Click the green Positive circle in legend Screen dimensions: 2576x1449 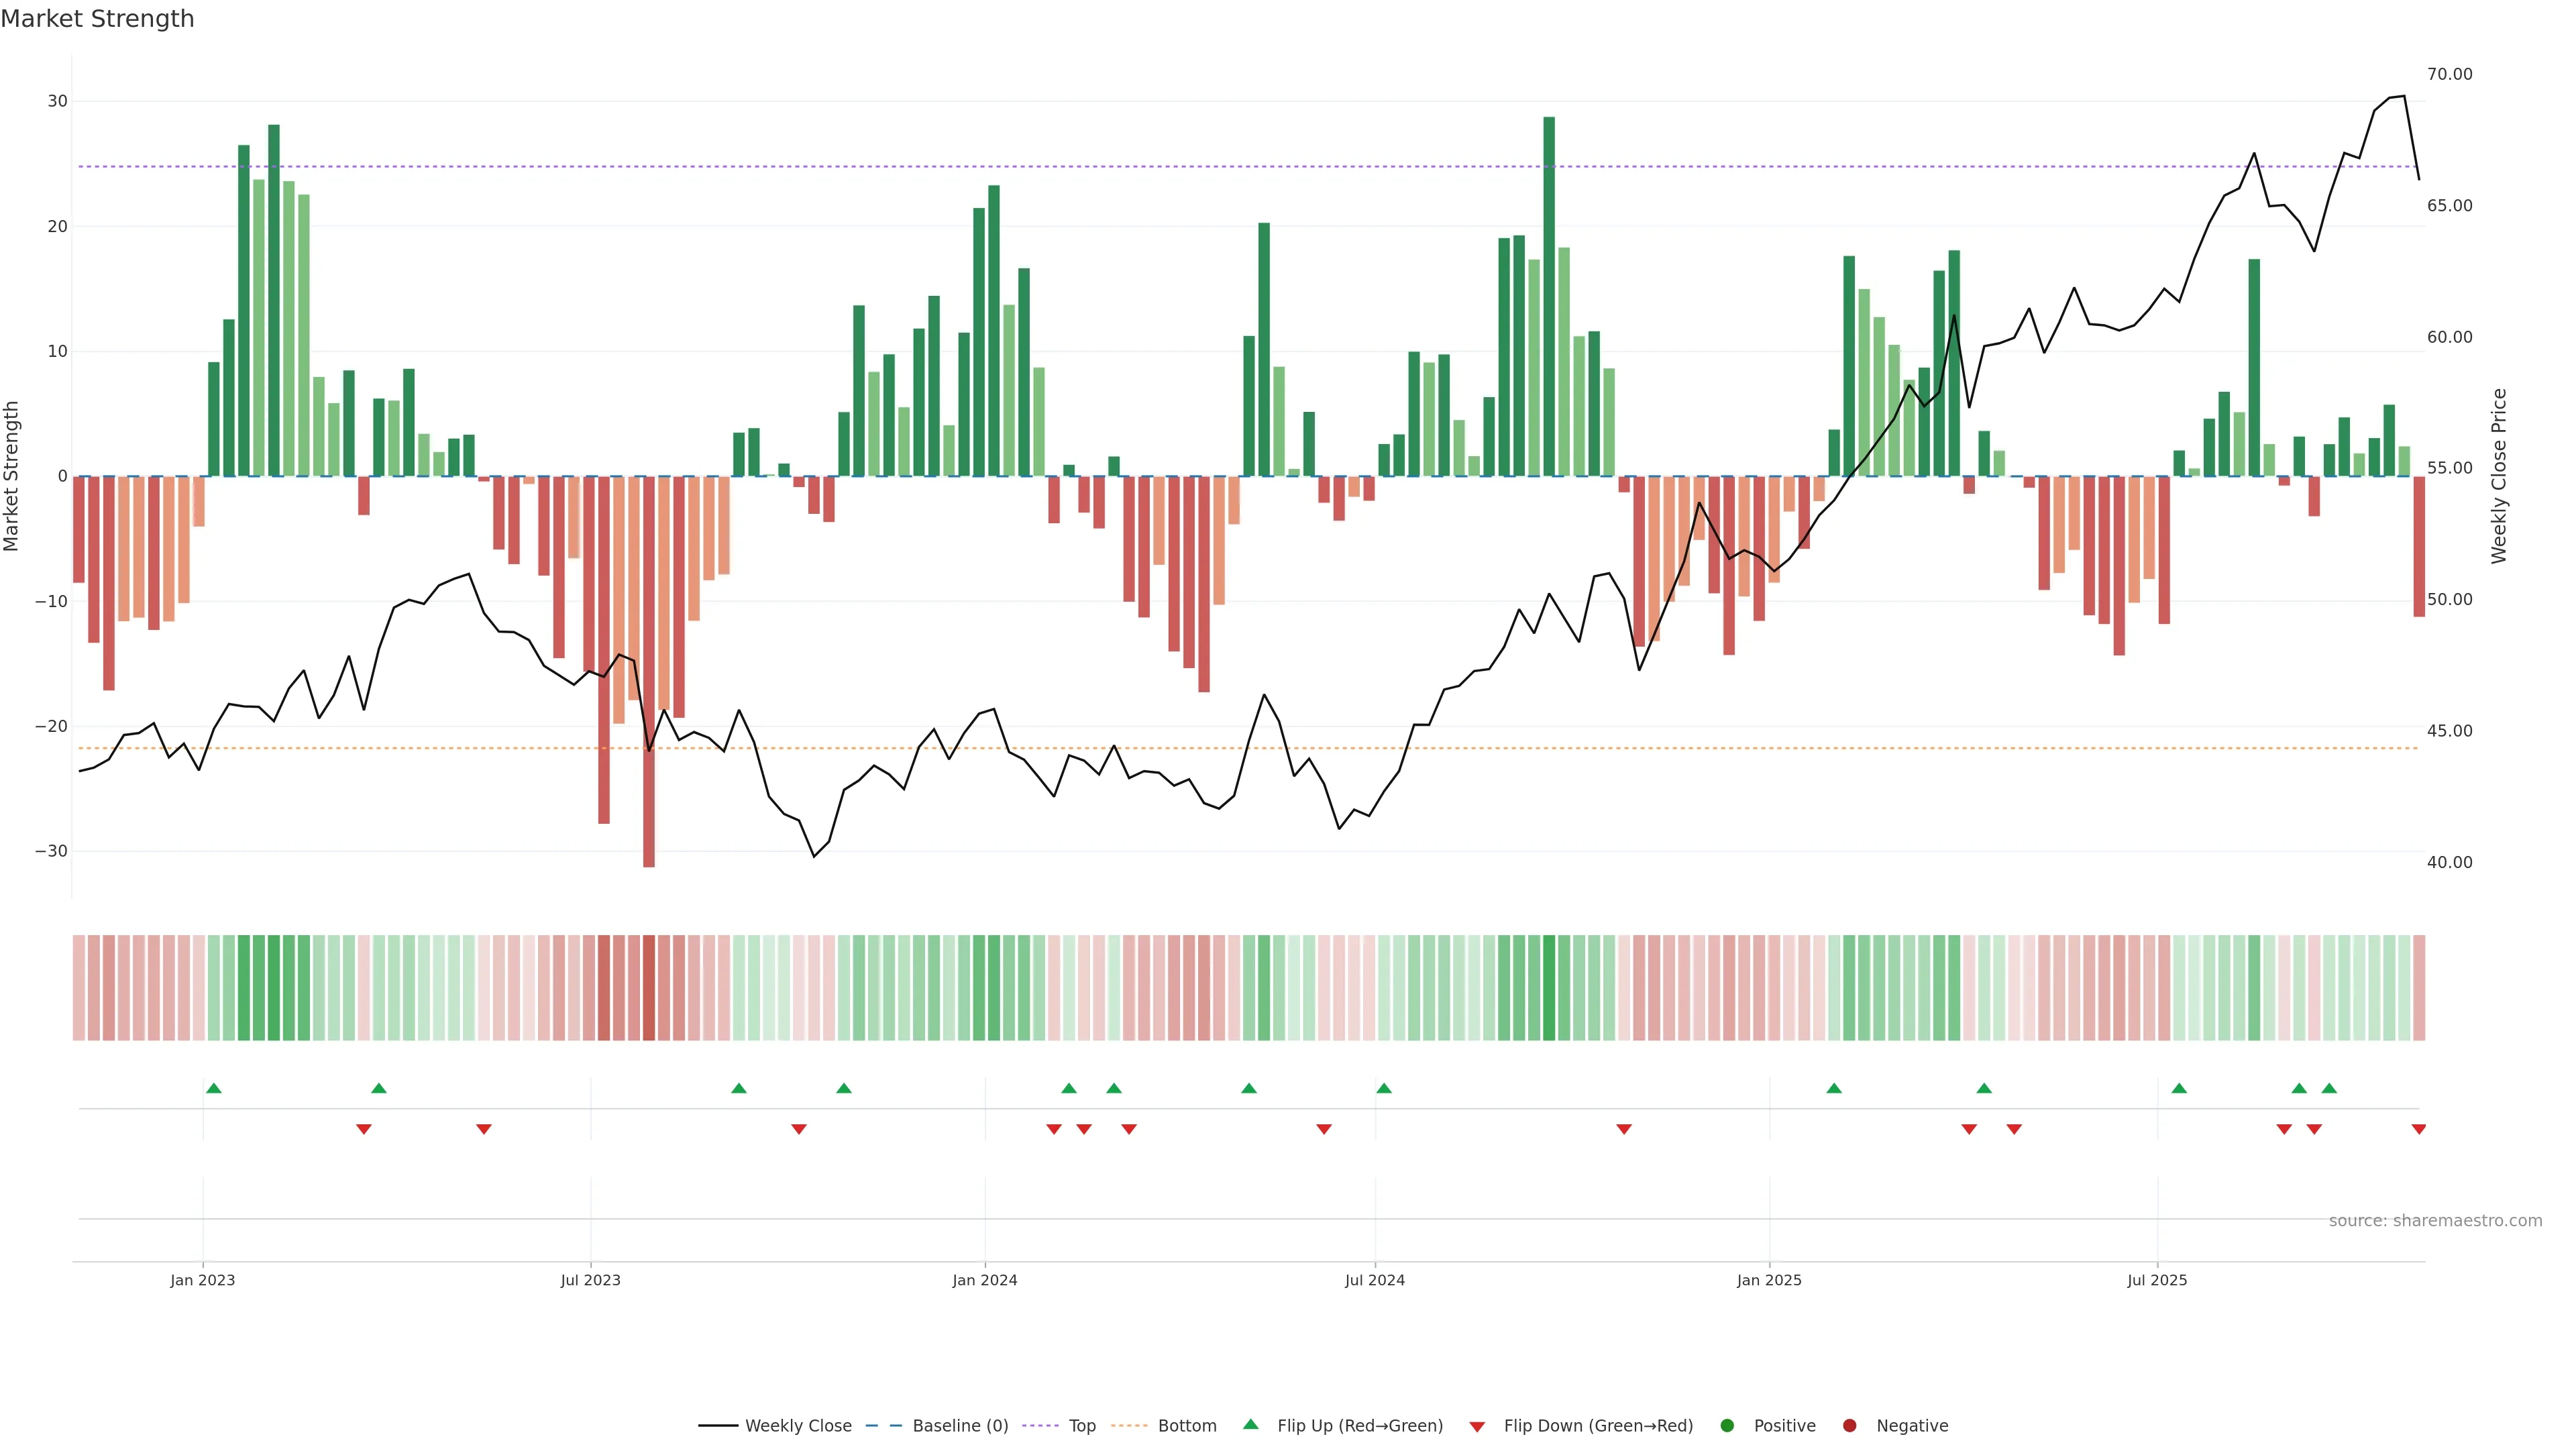pos(1727,1425)
